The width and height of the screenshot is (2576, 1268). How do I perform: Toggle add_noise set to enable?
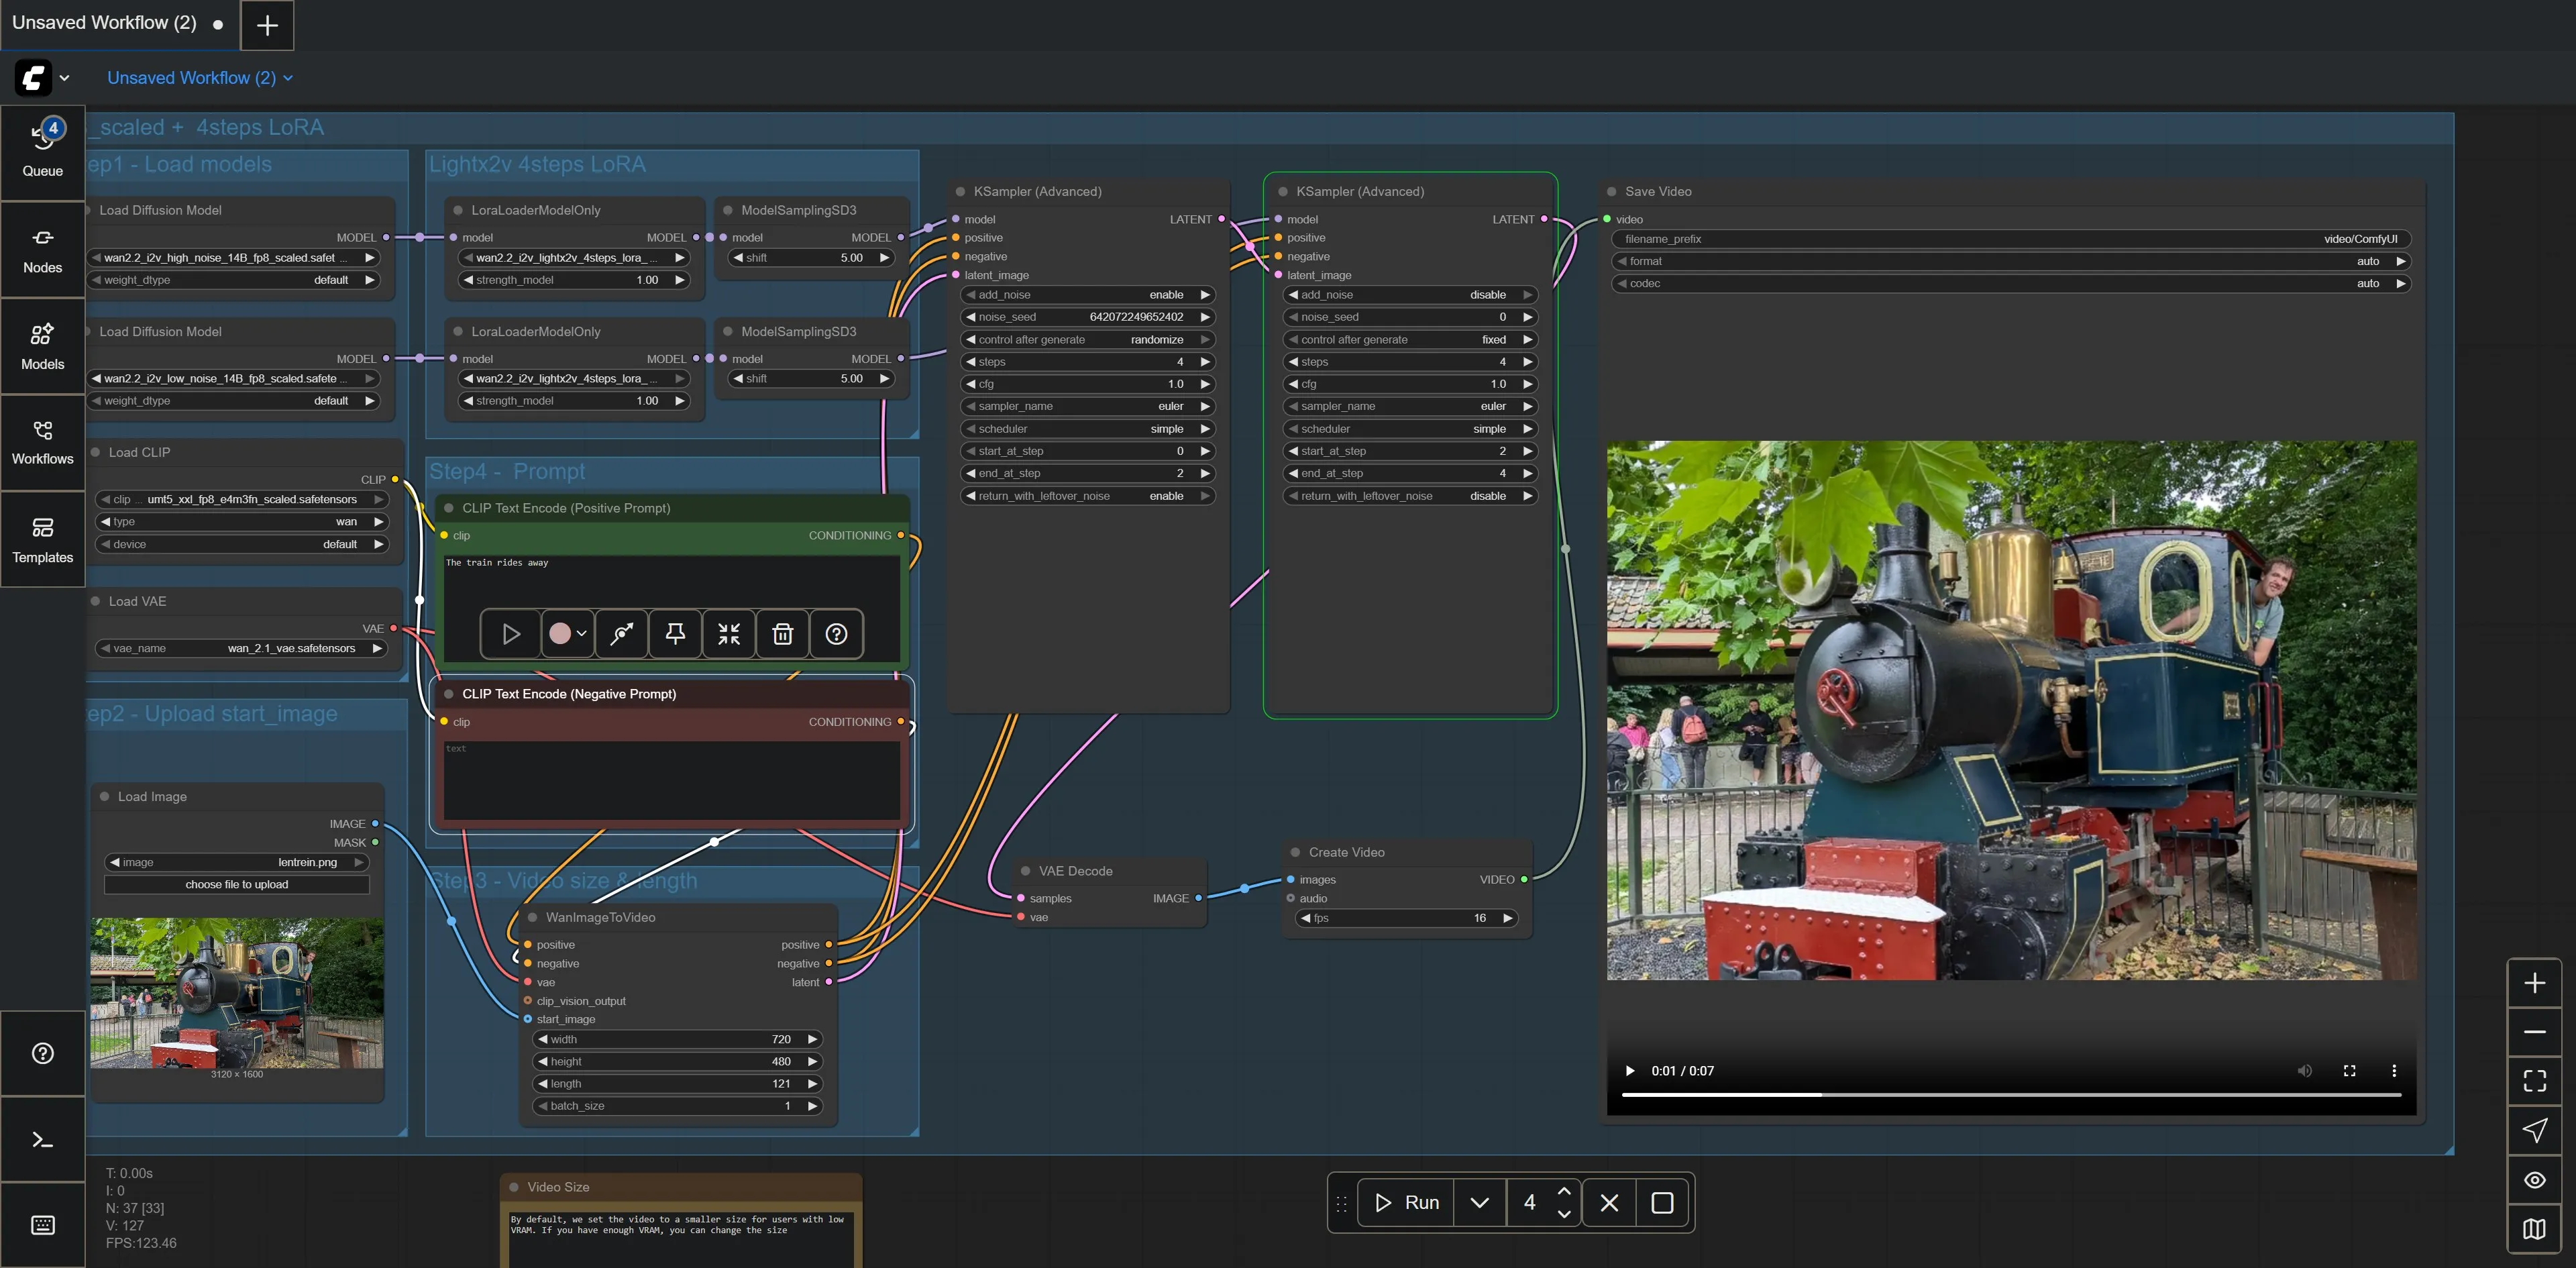tap(1088, 295)
